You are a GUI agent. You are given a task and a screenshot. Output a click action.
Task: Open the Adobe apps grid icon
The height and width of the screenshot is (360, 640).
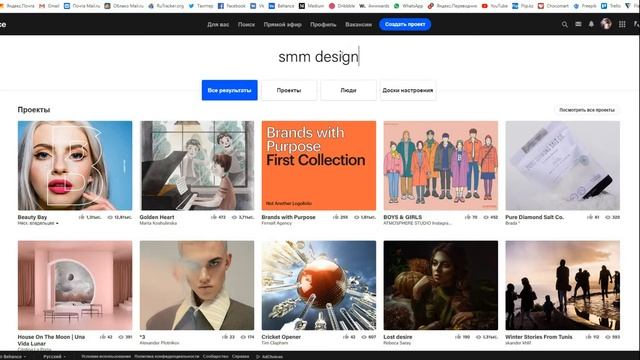point(622,24)
